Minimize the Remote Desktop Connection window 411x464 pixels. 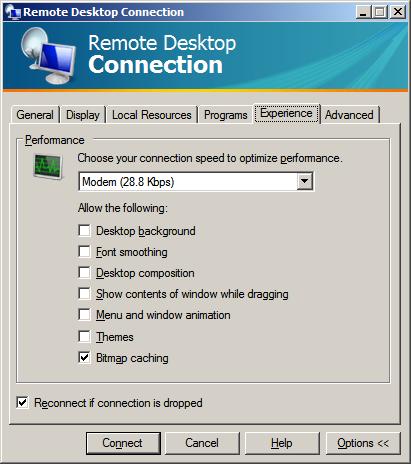click(364, 12)
